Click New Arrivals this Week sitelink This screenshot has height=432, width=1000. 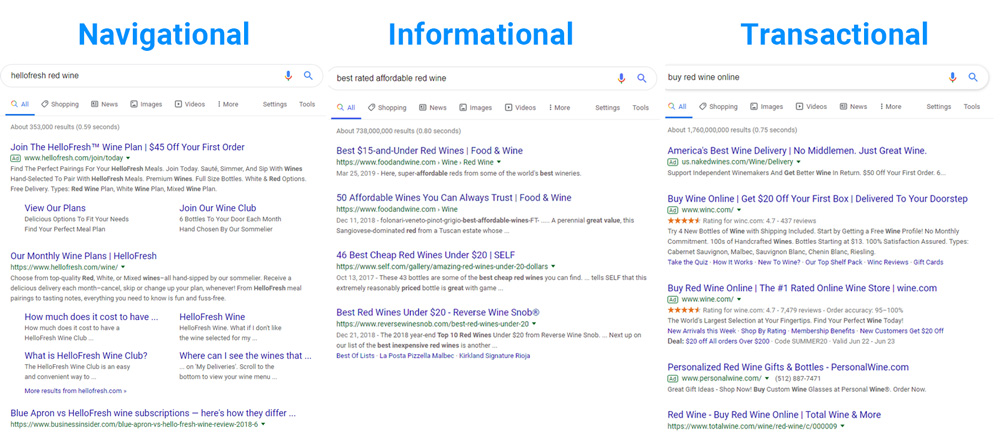coord(702,331)
